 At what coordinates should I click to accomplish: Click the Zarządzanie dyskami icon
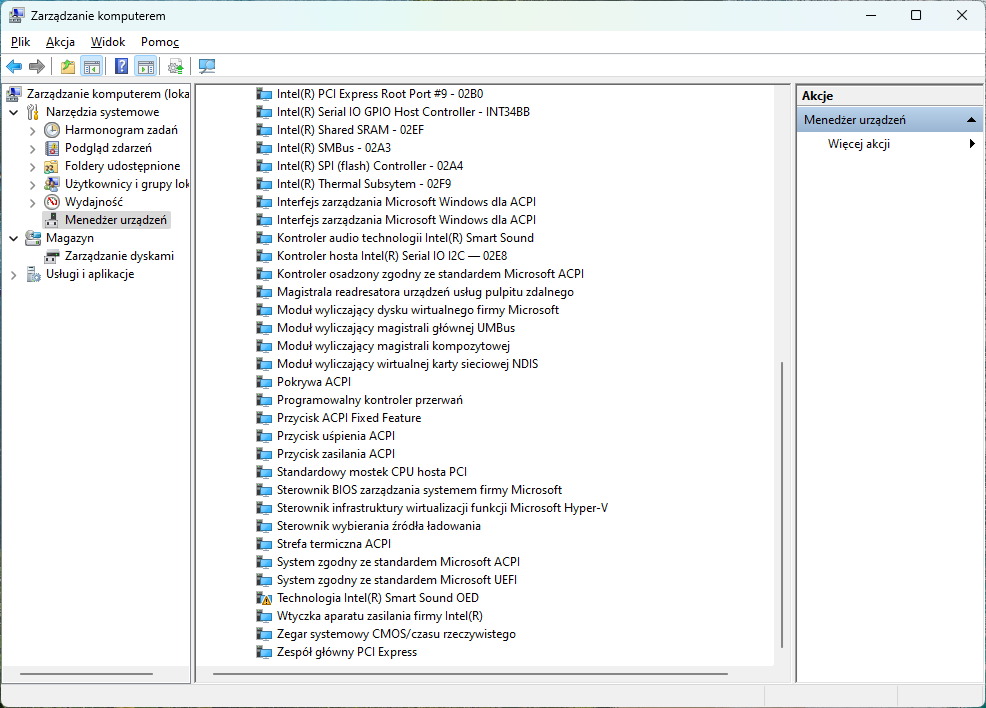52,257
